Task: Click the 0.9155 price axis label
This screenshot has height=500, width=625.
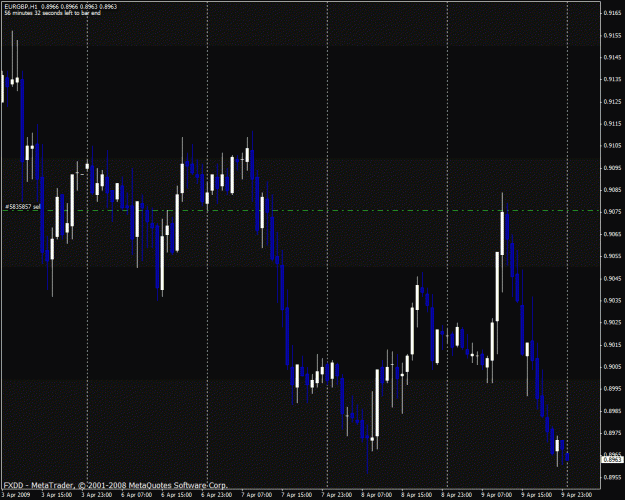Action: (x=612, y=35)
